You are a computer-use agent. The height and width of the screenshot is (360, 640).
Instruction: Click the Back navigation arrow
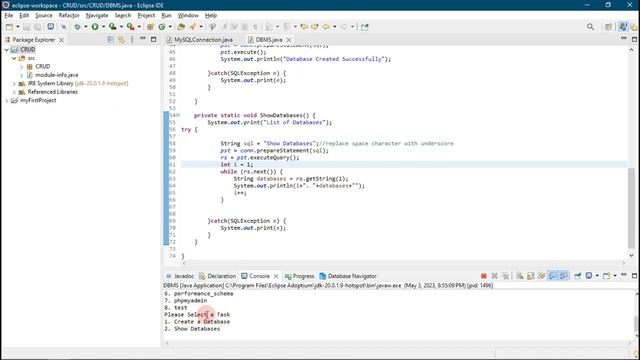[x=326, y=27]
